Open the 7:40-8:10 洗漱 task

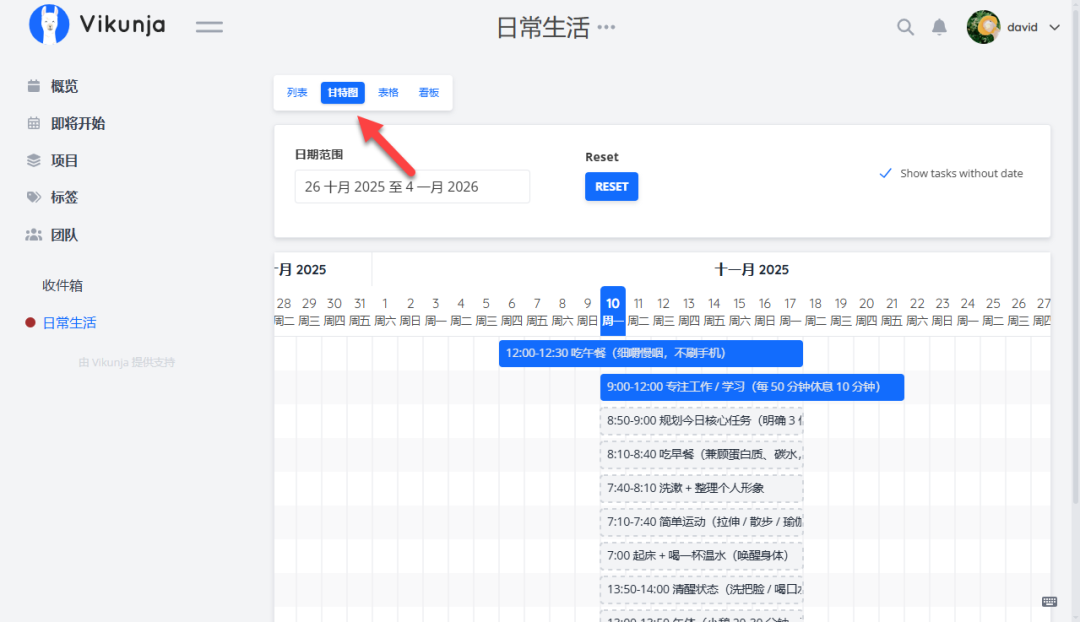[x=702, y=488]
